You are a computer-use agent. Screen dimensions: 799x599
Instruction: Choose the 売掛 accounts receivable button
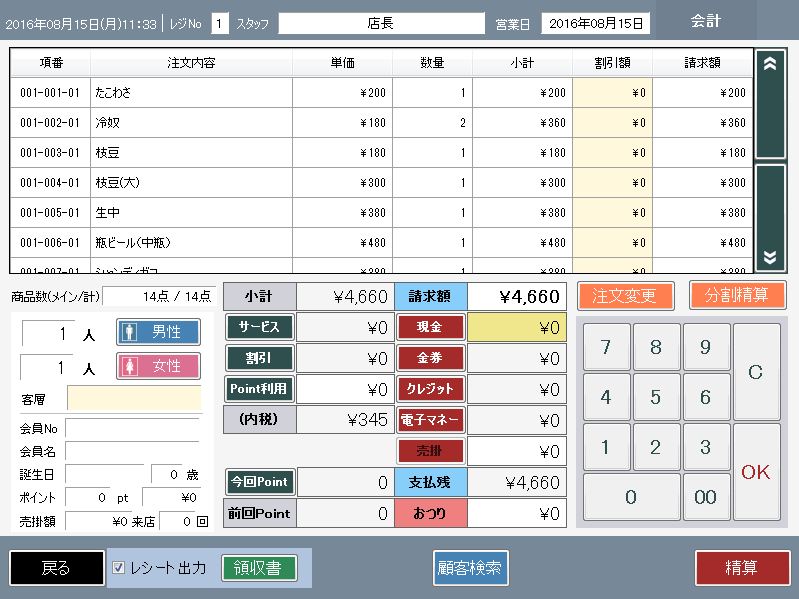click(x=431, y=451)
